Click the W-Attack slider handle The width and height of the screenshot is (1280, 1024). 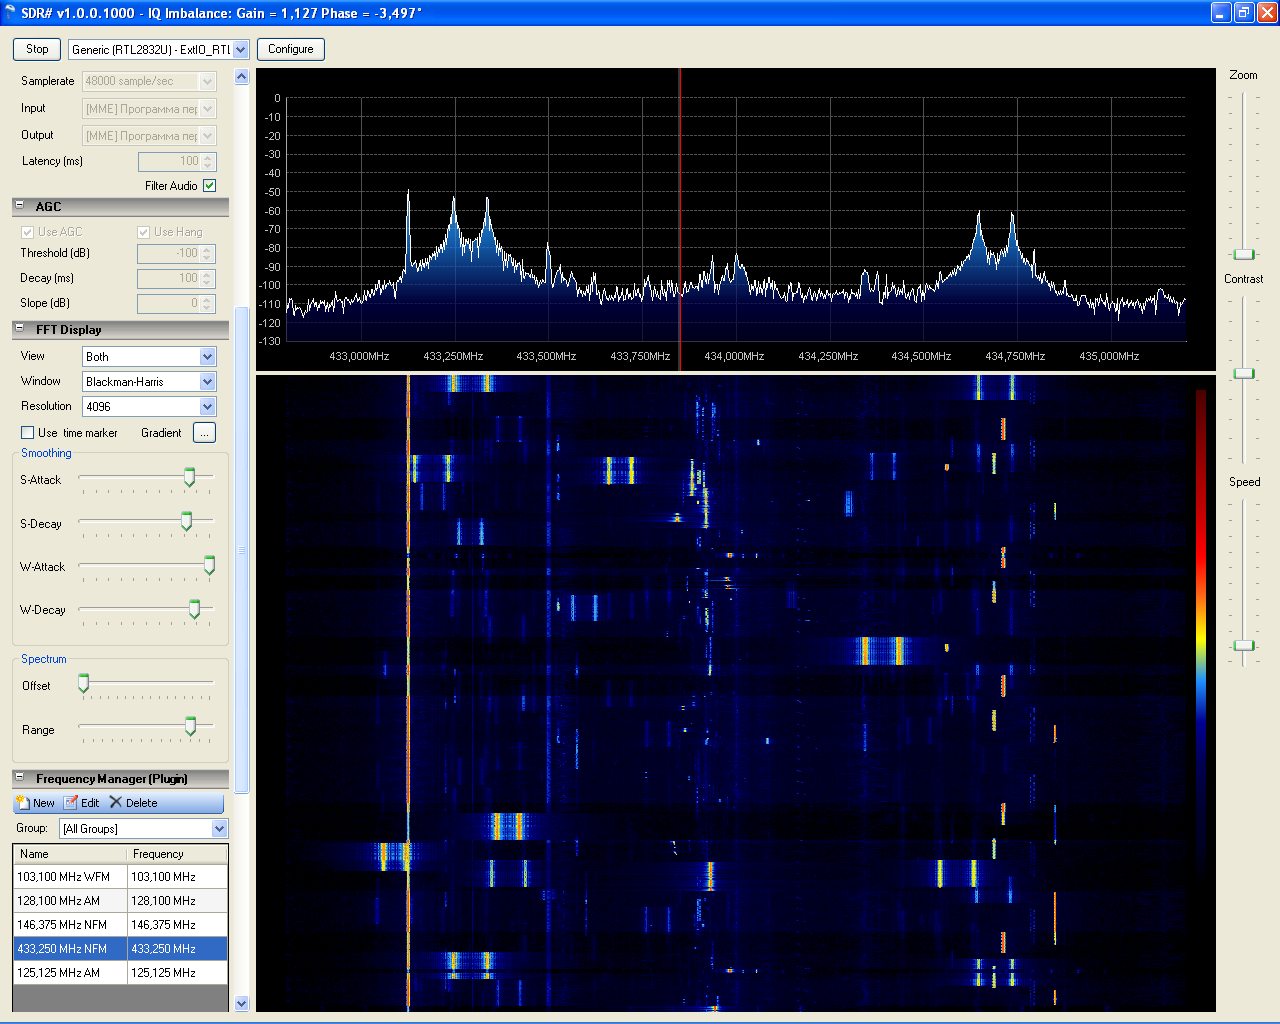(209, 565)
